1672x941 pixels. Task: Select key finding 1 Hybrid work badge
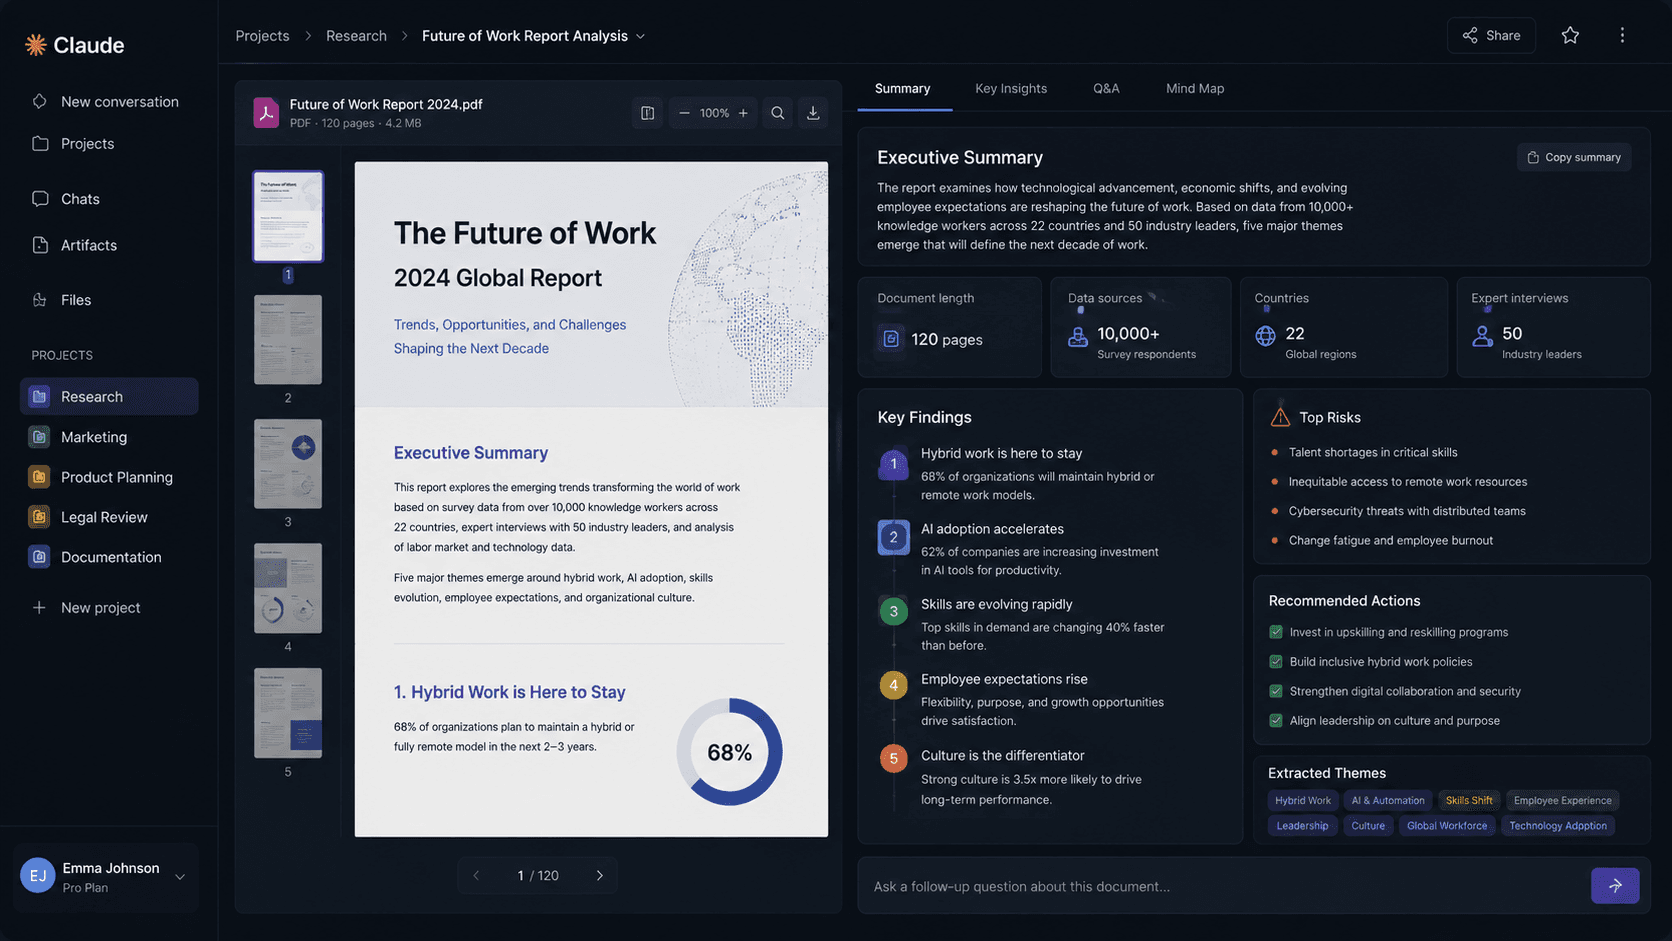point(894,464)
